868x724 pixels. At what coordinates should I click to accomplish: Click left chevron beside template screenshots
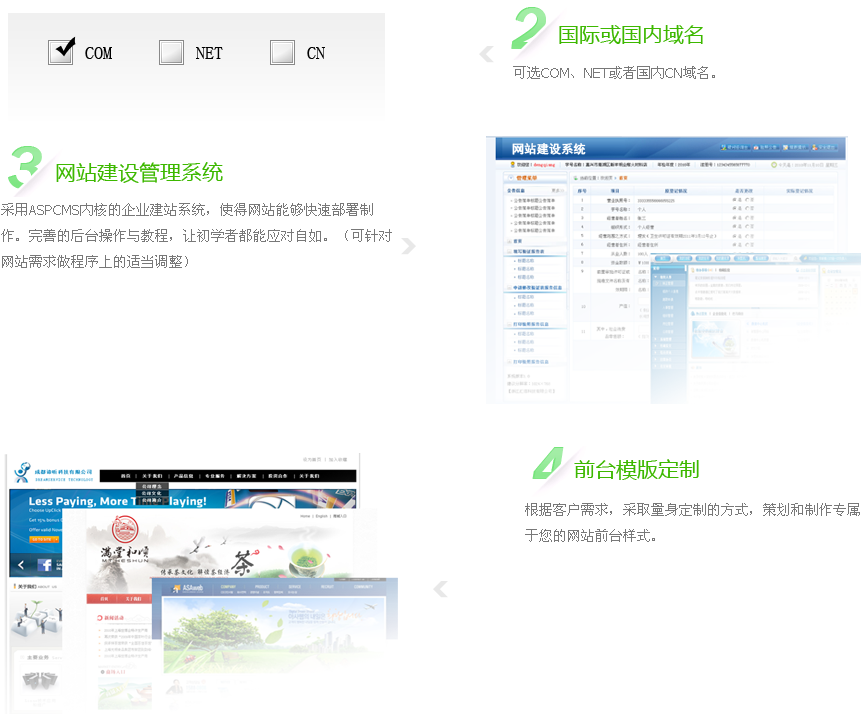(x=440, y=590)
